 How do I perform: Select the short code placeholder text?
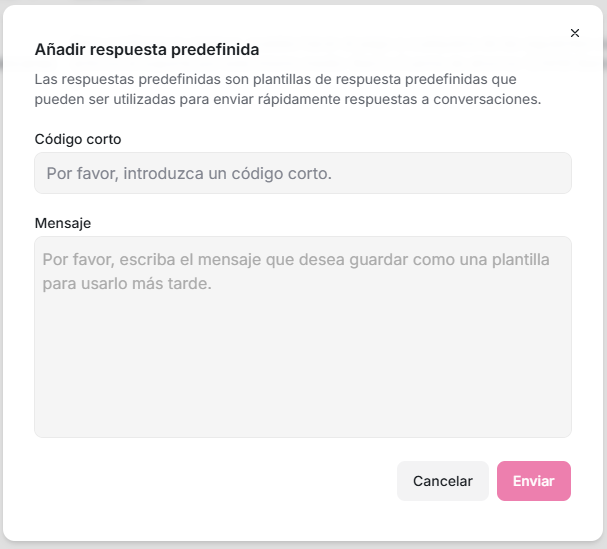point(189,173)
